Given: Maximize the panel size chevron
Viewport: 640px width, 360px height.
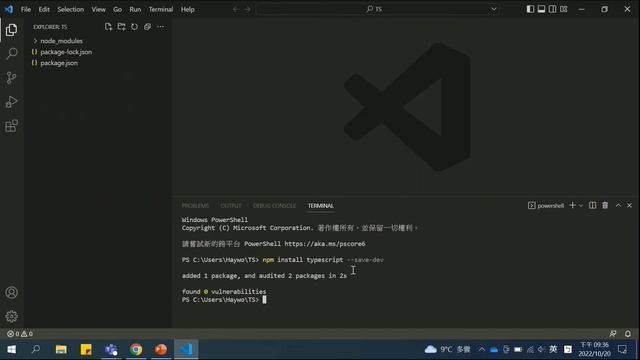Looking at the screenshot, I should point(618,205).
